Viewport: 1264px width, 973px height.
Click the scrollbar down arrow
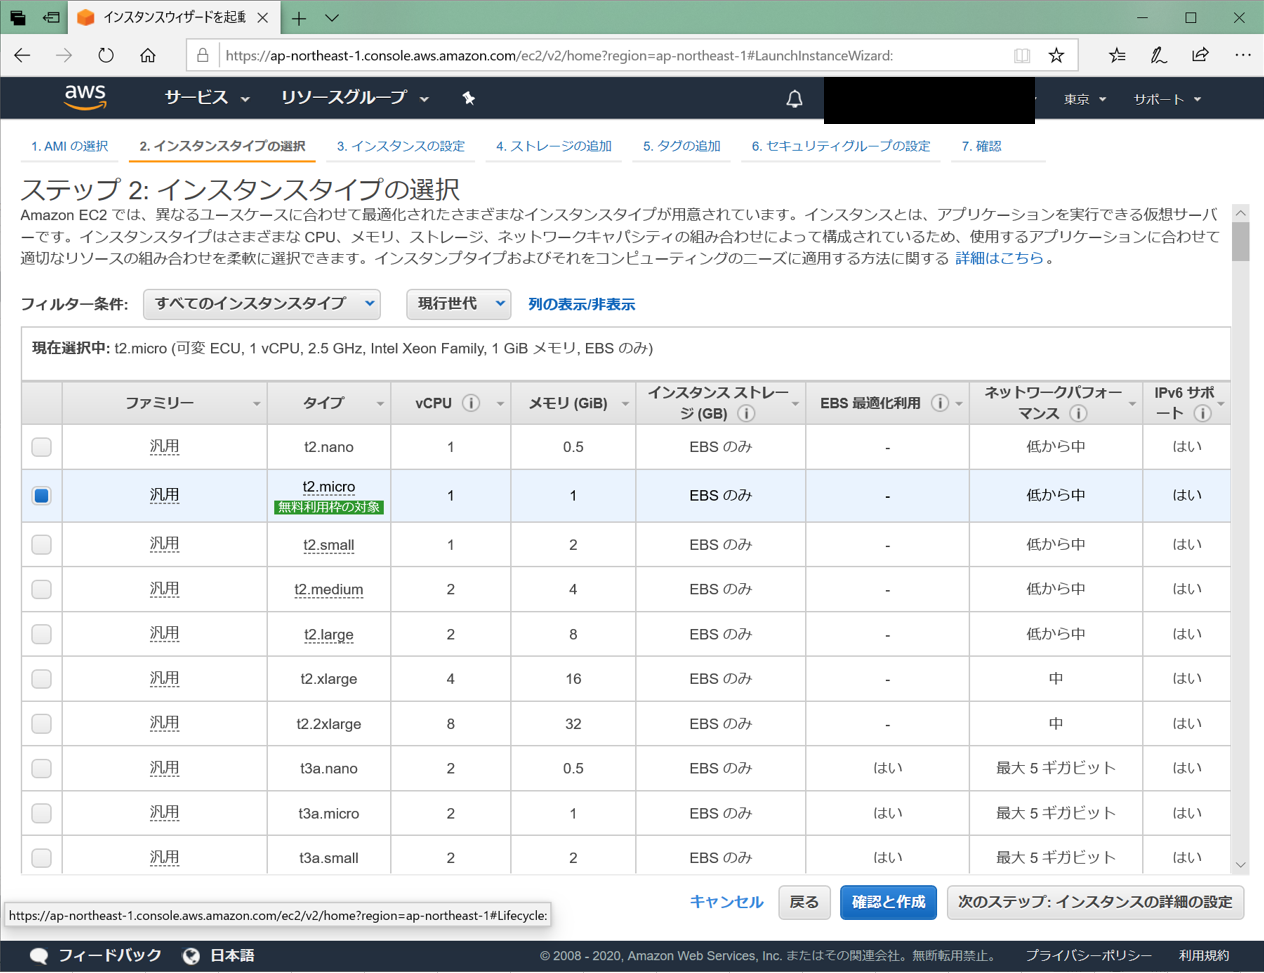(1241, 865)
